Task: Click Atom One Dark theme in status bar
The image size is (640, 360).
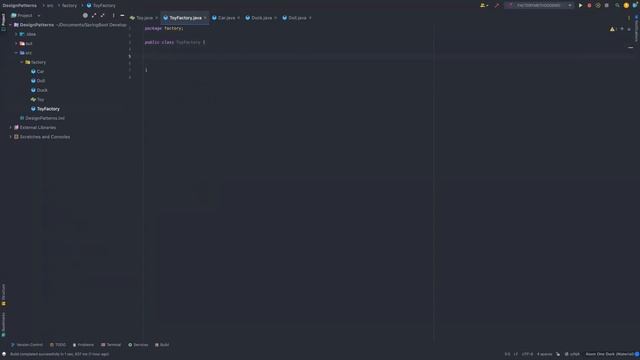Action: point(610,354)
